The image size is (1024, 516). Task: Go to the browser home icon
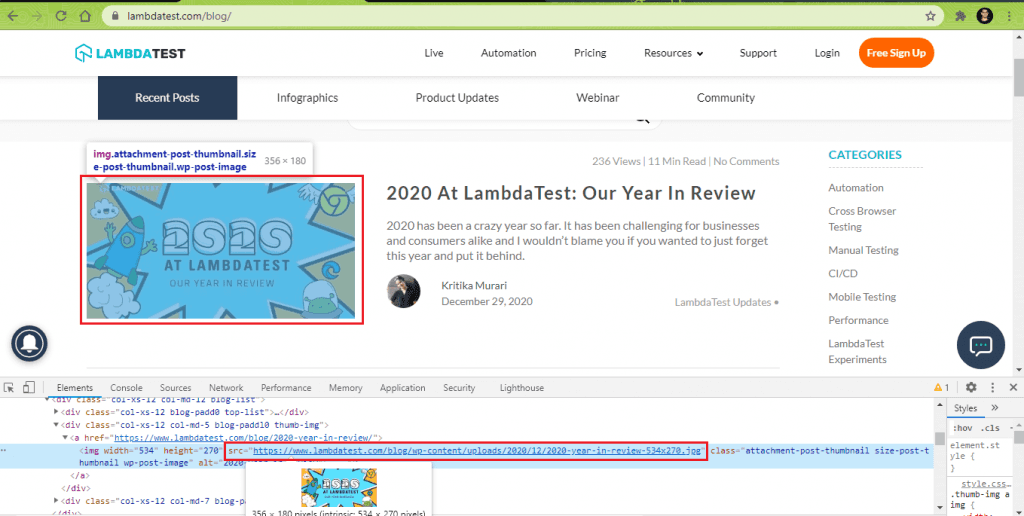click(85, 16)
